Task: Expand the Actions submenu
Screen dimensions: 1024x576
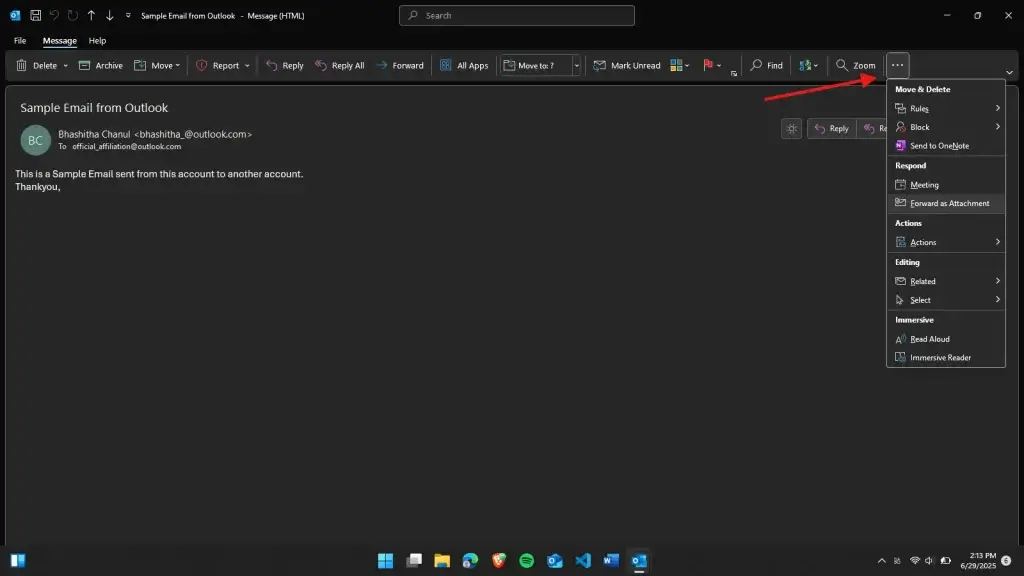Action: point(946,242)
